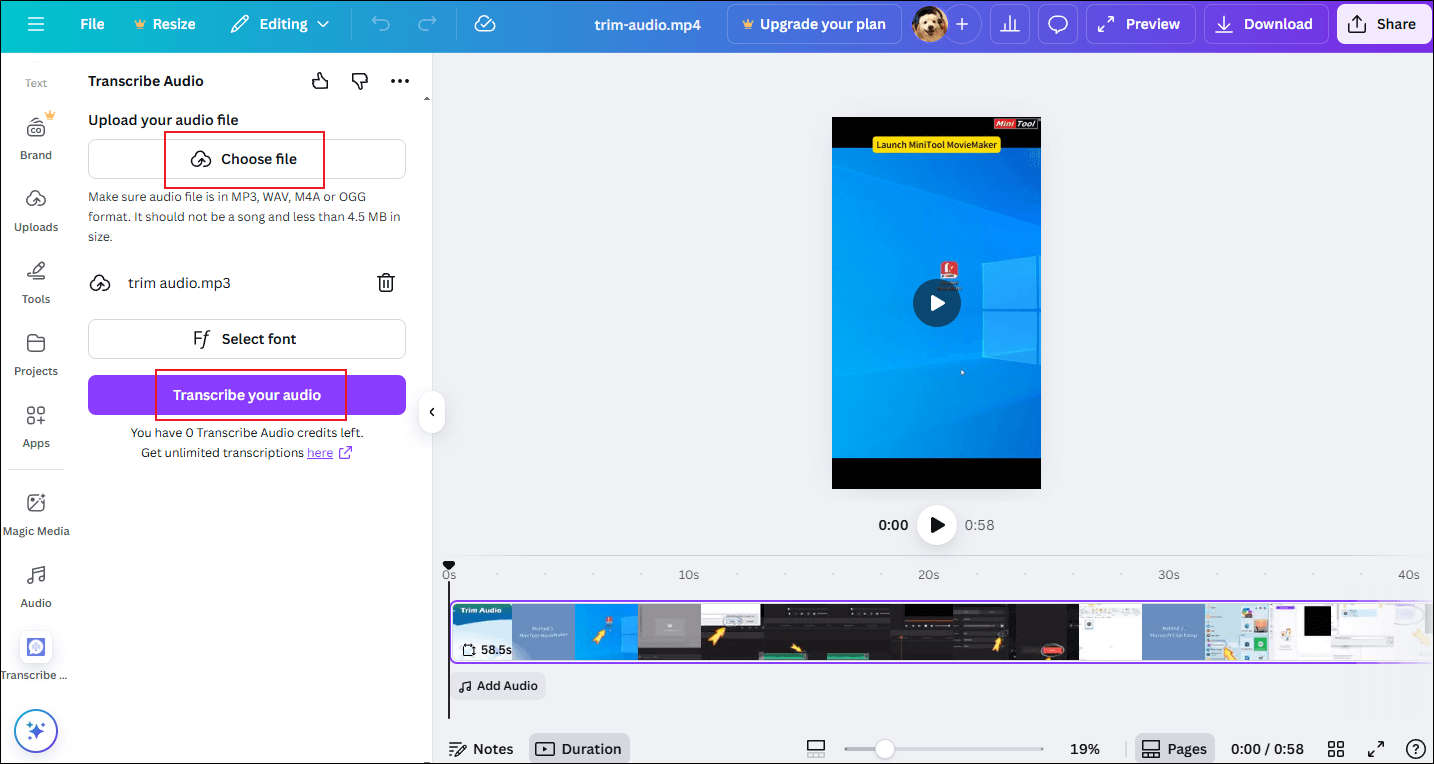This screenshot has height=764, width=1434.
Task: Give thumbs down to Transcribe Audio
Action: [360, 81]
